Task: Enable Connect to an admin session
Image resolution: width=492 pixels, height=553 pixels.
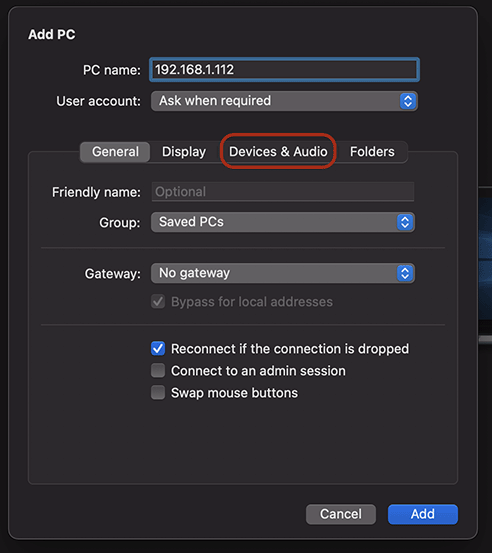Action: pyautogui.click(x=158, y=371)
